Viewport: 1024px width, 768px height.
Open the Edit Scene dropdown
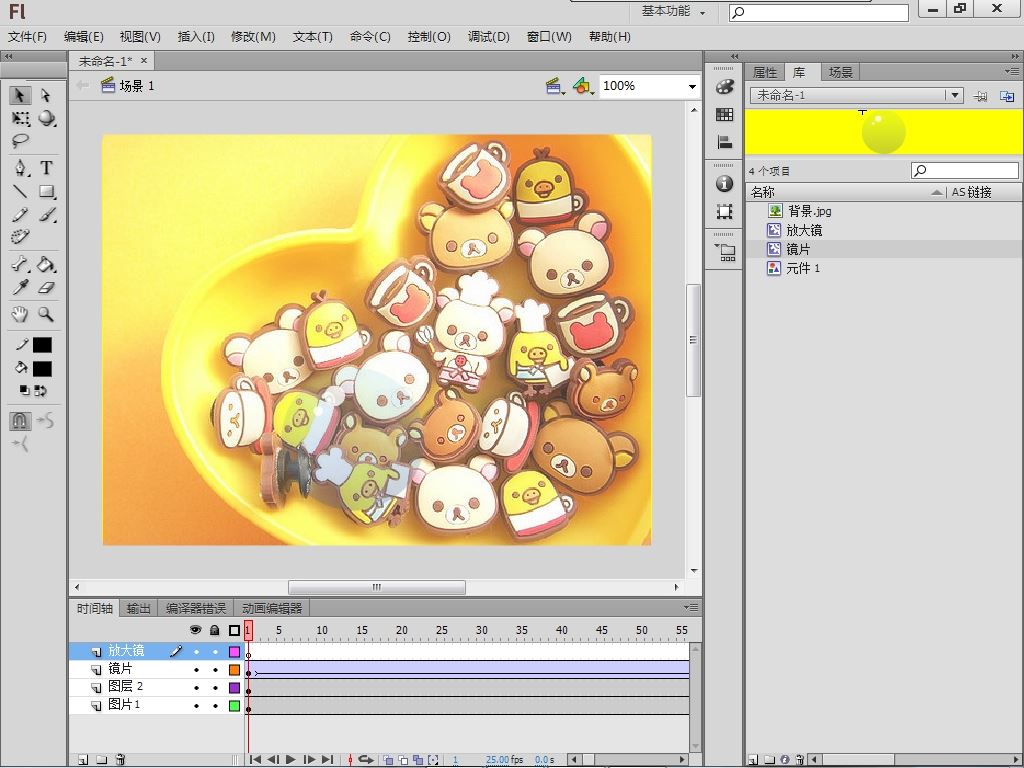tap(556, 86)
